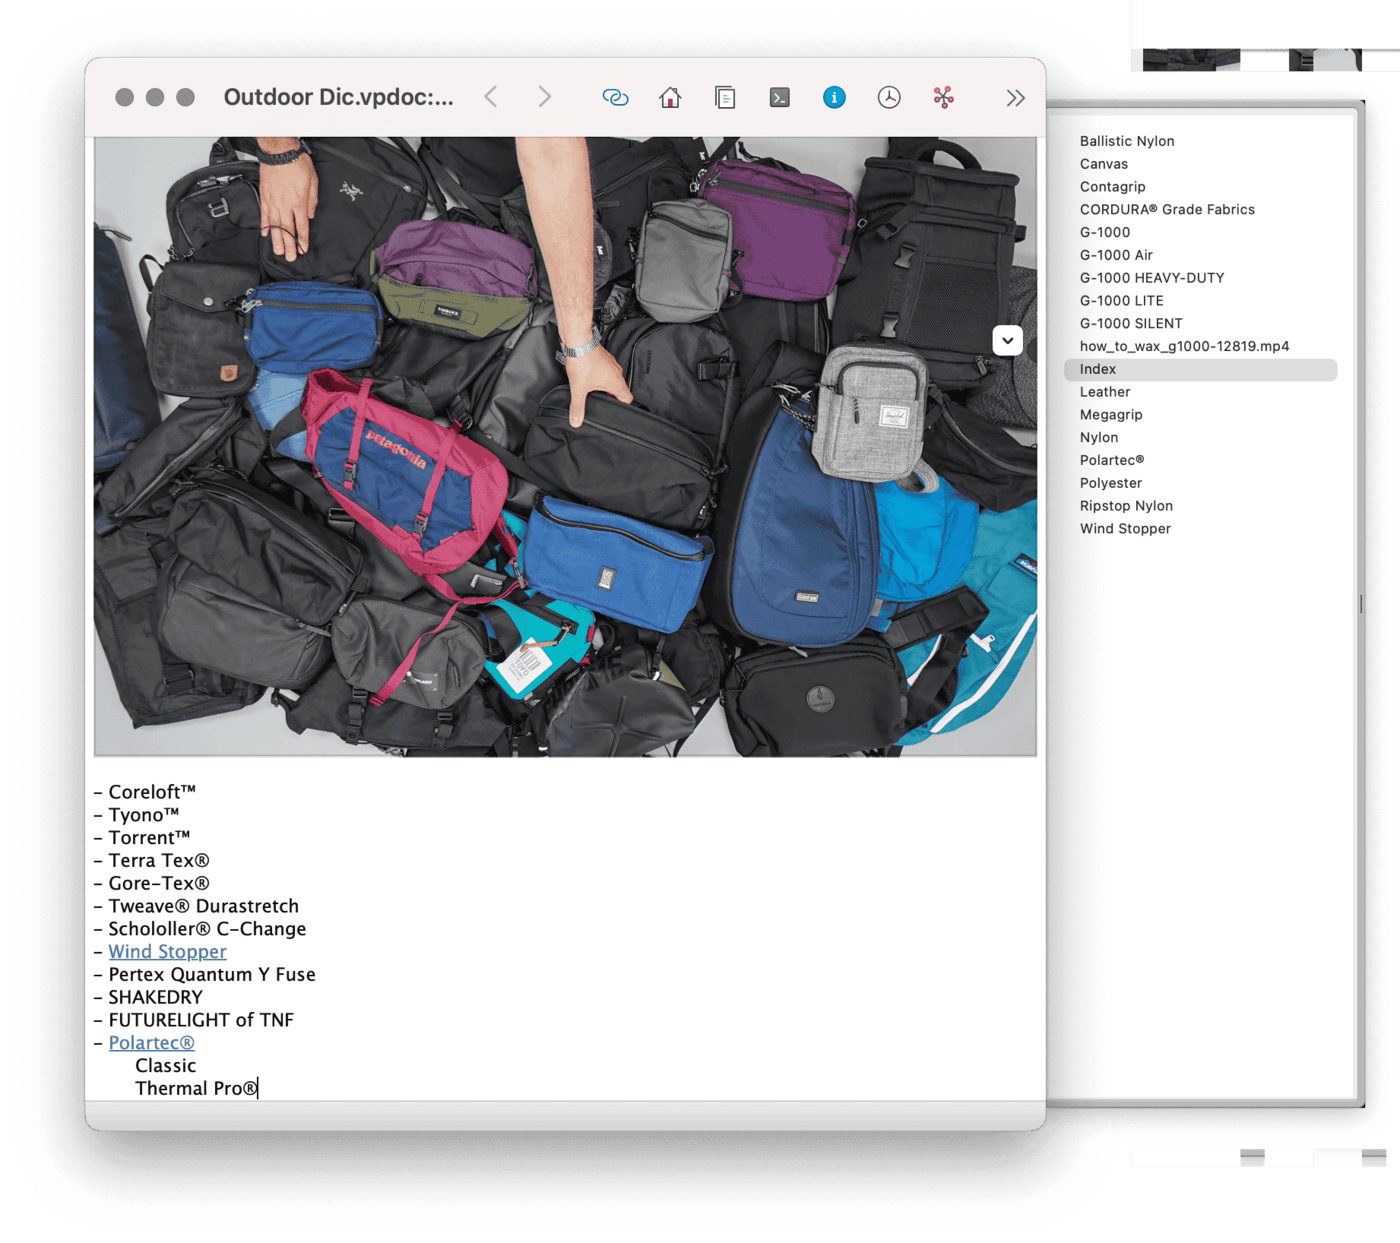Click the Outdoor Dic.vpdoc window title

339,97
